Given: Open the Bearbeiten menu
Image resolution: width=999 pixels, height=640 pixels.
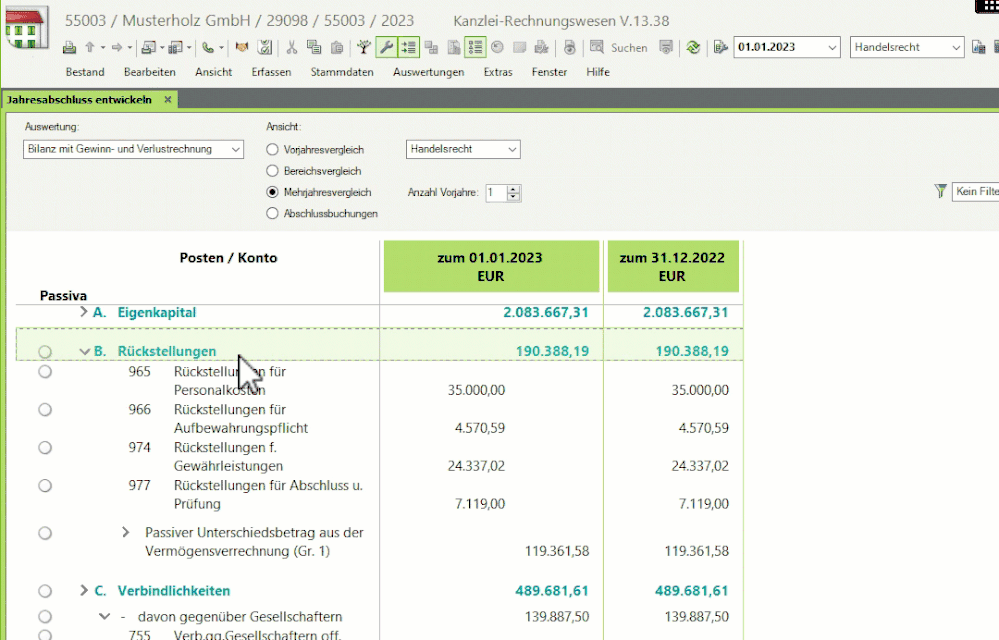Looking at the screenshot, I should 150,72.
